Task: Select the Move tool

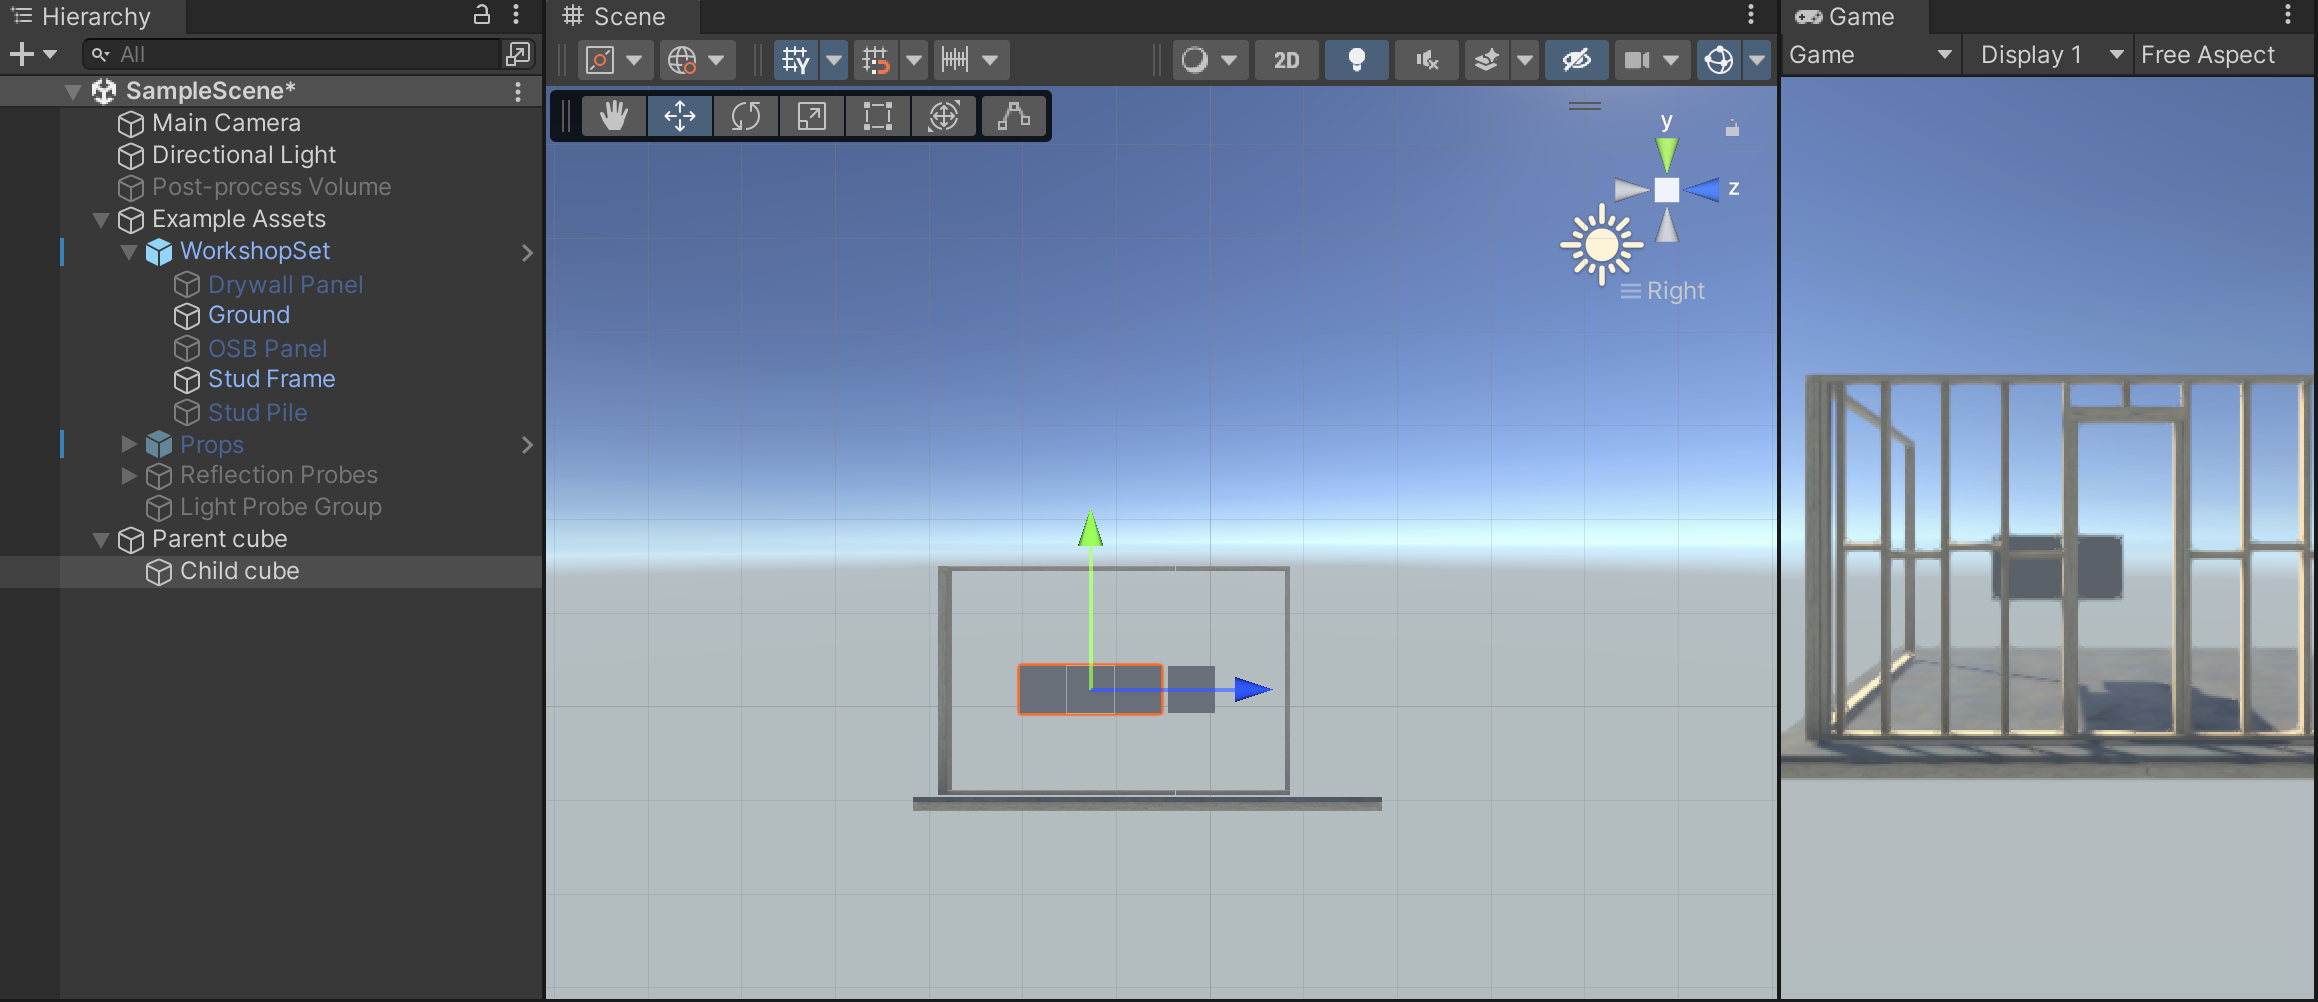Action: [x=680, y=116]
